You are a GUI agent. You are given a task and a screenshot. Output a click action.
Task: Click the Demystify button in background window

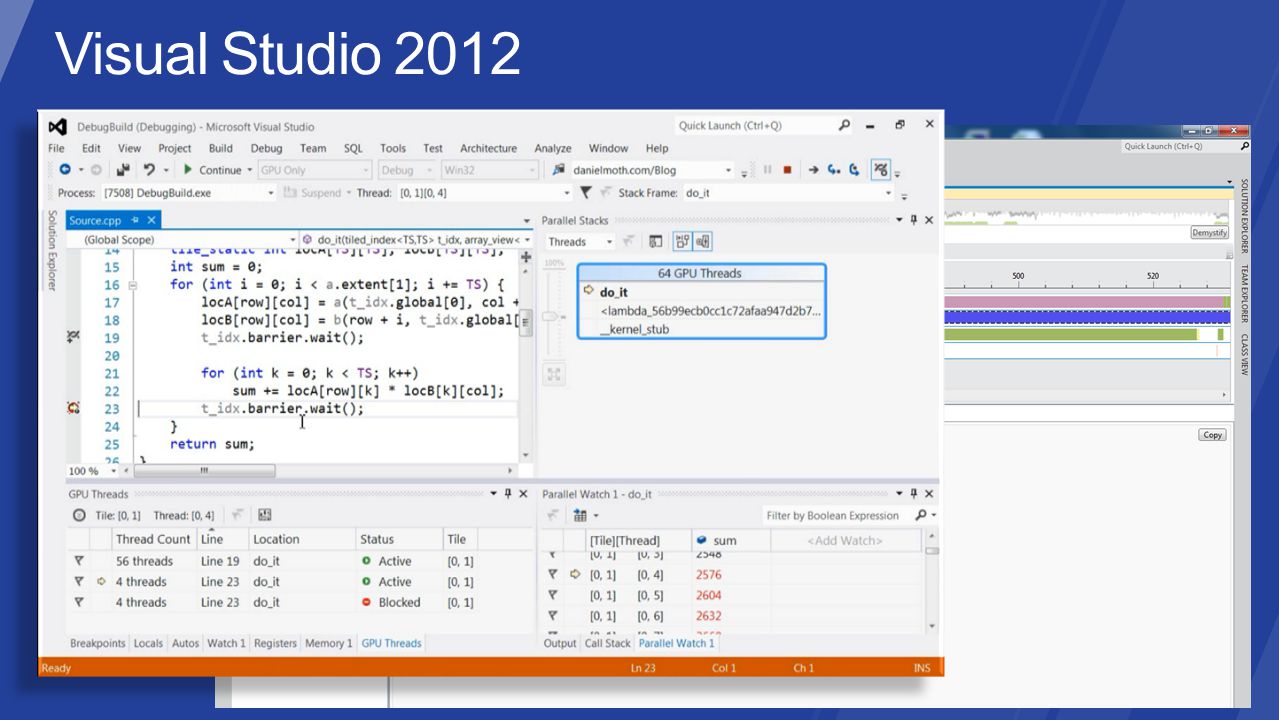(1209, 232)
